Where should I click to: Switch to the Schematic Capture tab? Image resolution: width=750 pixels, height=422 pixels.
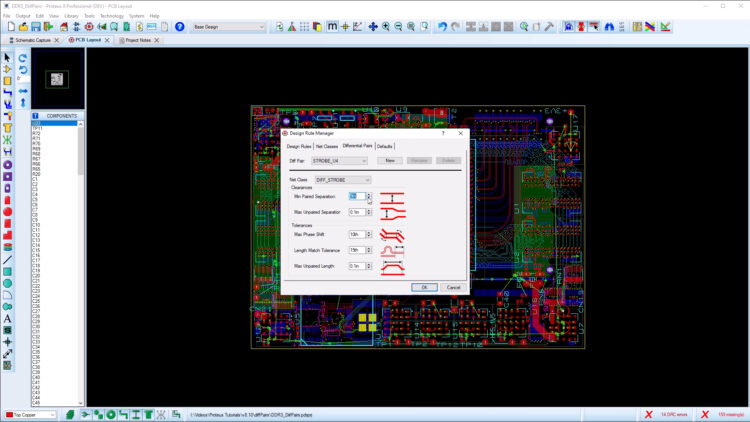pos(33,40)
